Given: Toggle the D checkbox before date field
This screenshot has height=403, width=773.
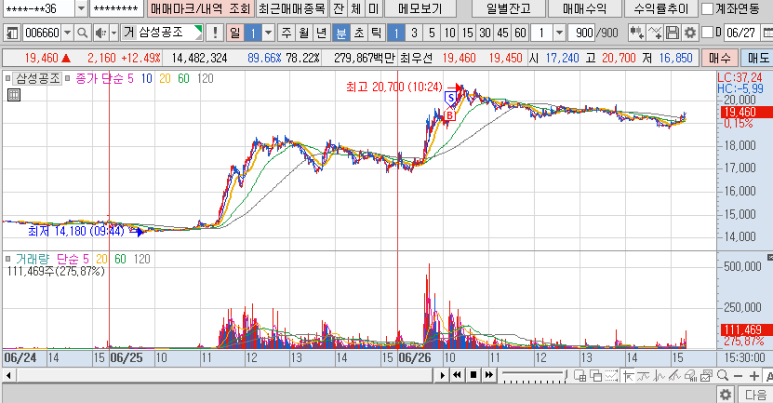Looking at the screenshot, I should 707,33.
